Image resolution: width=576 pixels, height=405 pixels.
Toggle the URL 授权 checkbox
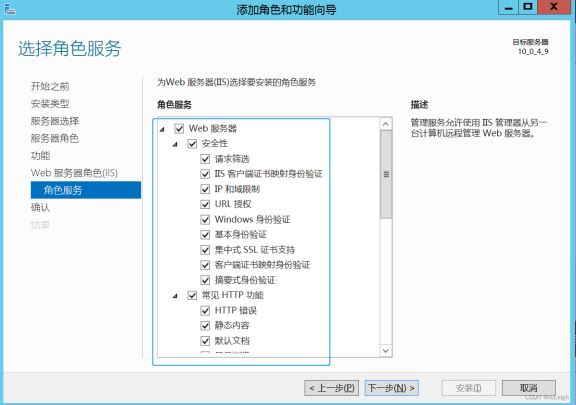[x=205, y=204]
